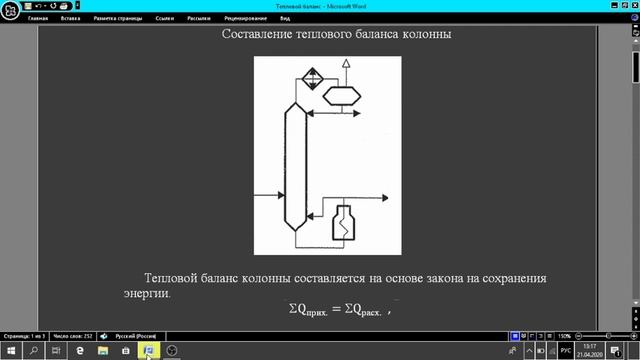Click the column diagram image in the document
Viewport: 640px width, 360px height.
point(327,156)
